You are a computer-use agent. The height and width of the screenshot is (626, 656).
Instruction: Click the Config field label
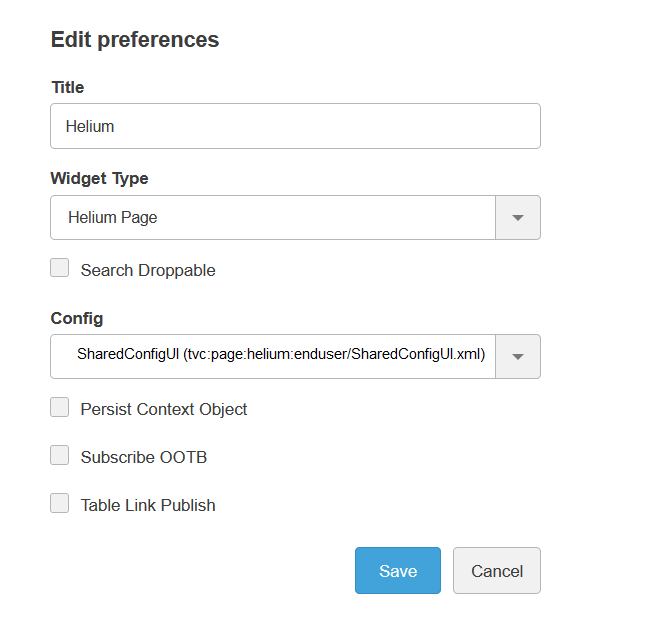click(x=77, y=318)
